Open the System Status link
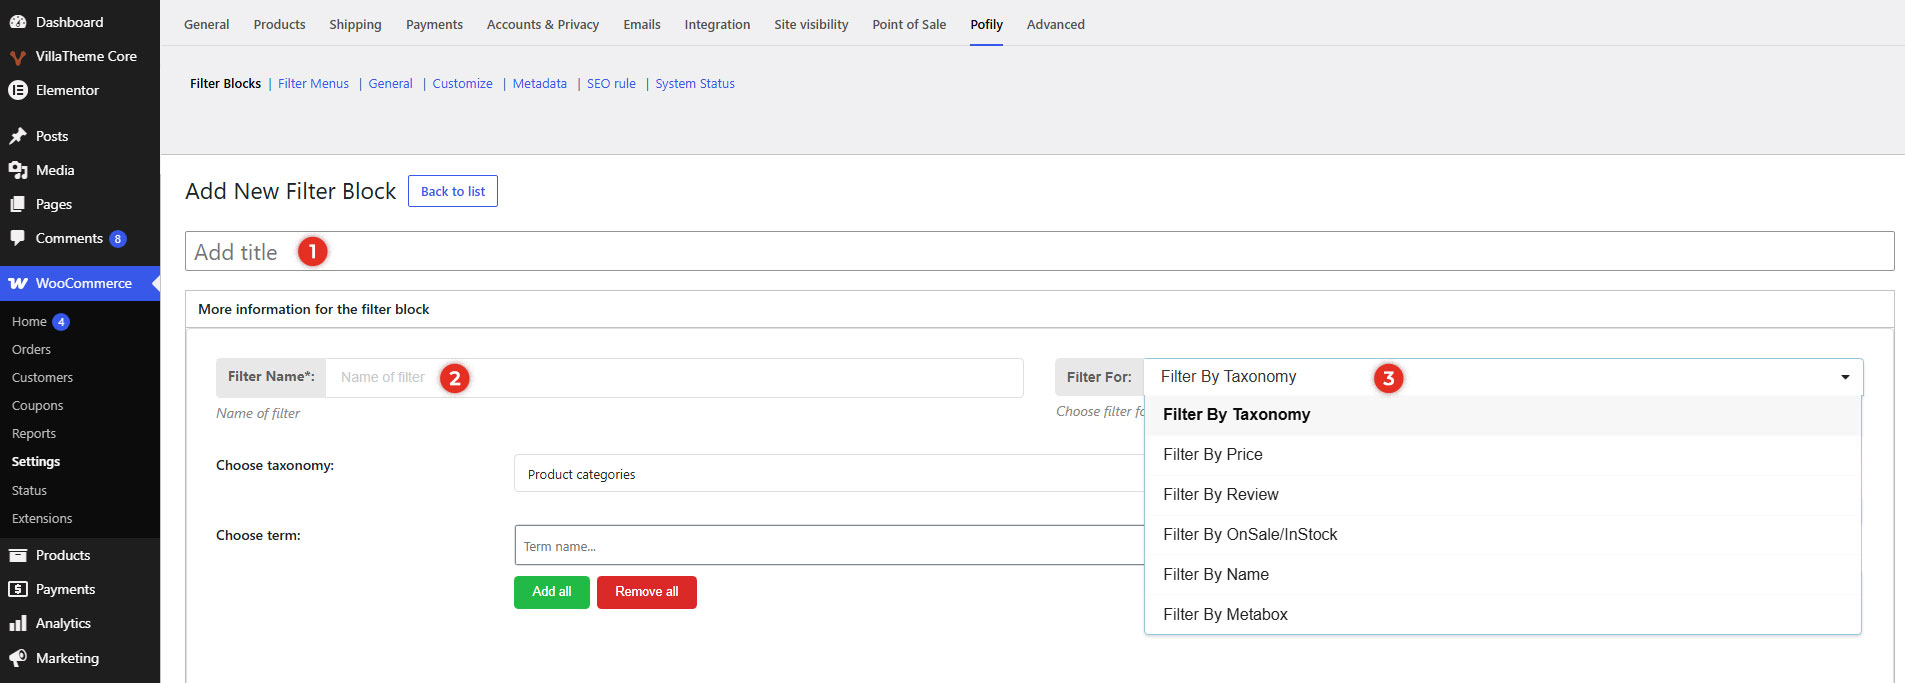Screen dimensions: 1905x683 click(695, 83)
